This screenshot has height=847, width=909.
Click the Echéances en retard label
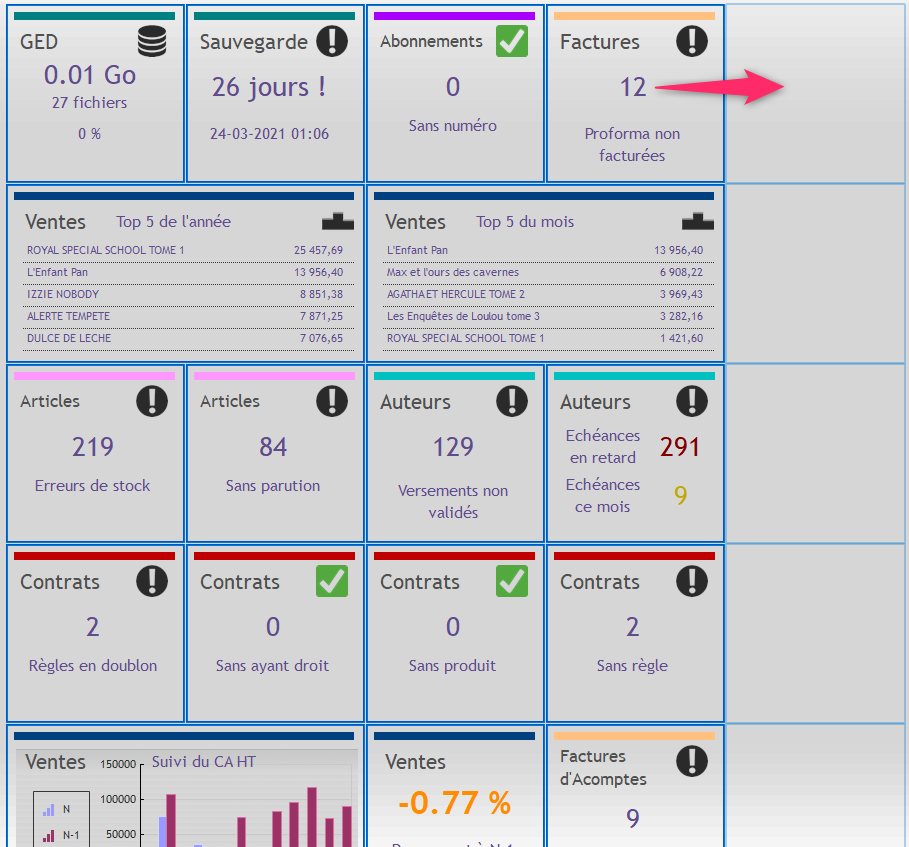click(x=603, y=446)
